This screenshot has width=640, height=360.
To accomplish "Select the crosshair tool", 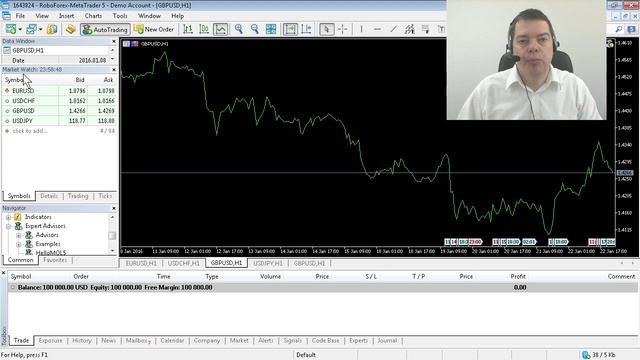I will [343, 29].
